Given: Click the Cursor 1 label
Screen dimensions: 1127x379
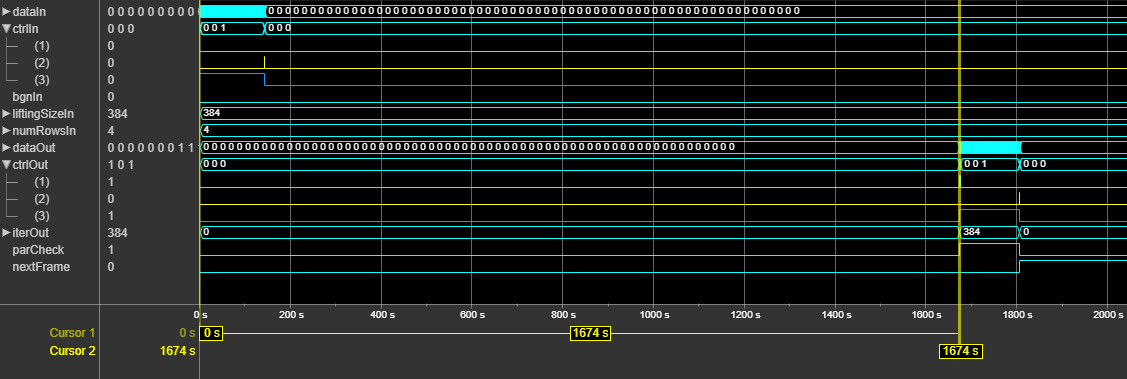Looking at the screenshot, I should pyautogui.click(x=72, y=333).
